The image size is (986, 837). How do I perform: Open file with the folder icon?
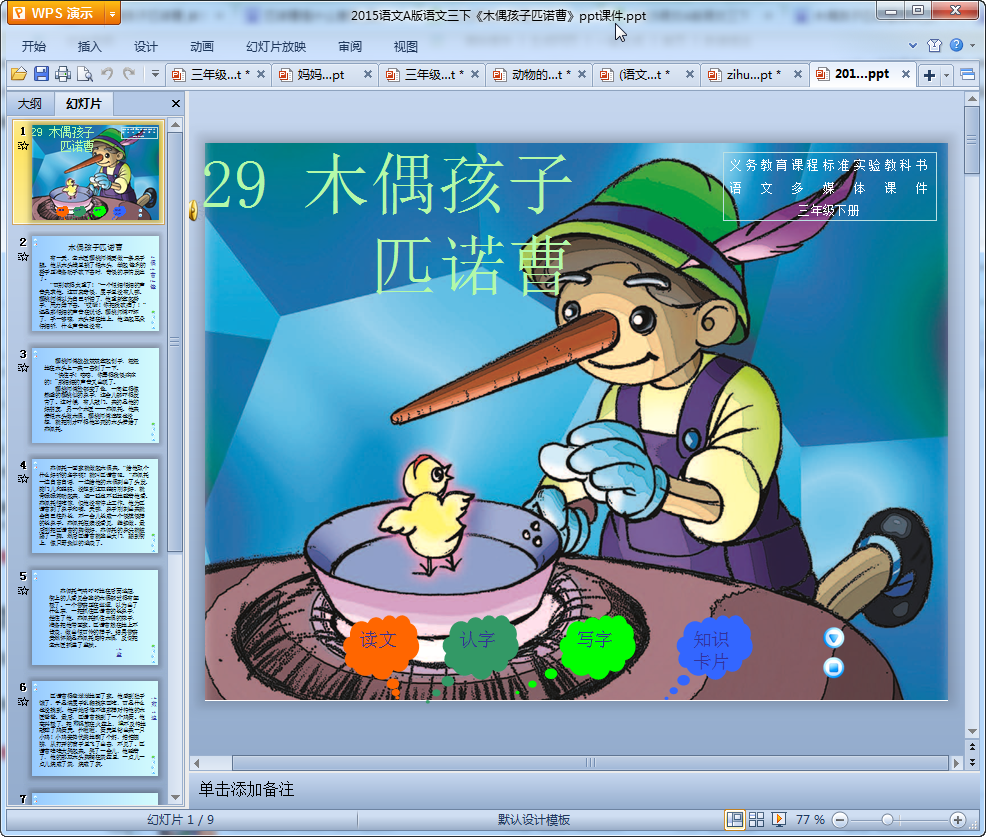(19, 74)
